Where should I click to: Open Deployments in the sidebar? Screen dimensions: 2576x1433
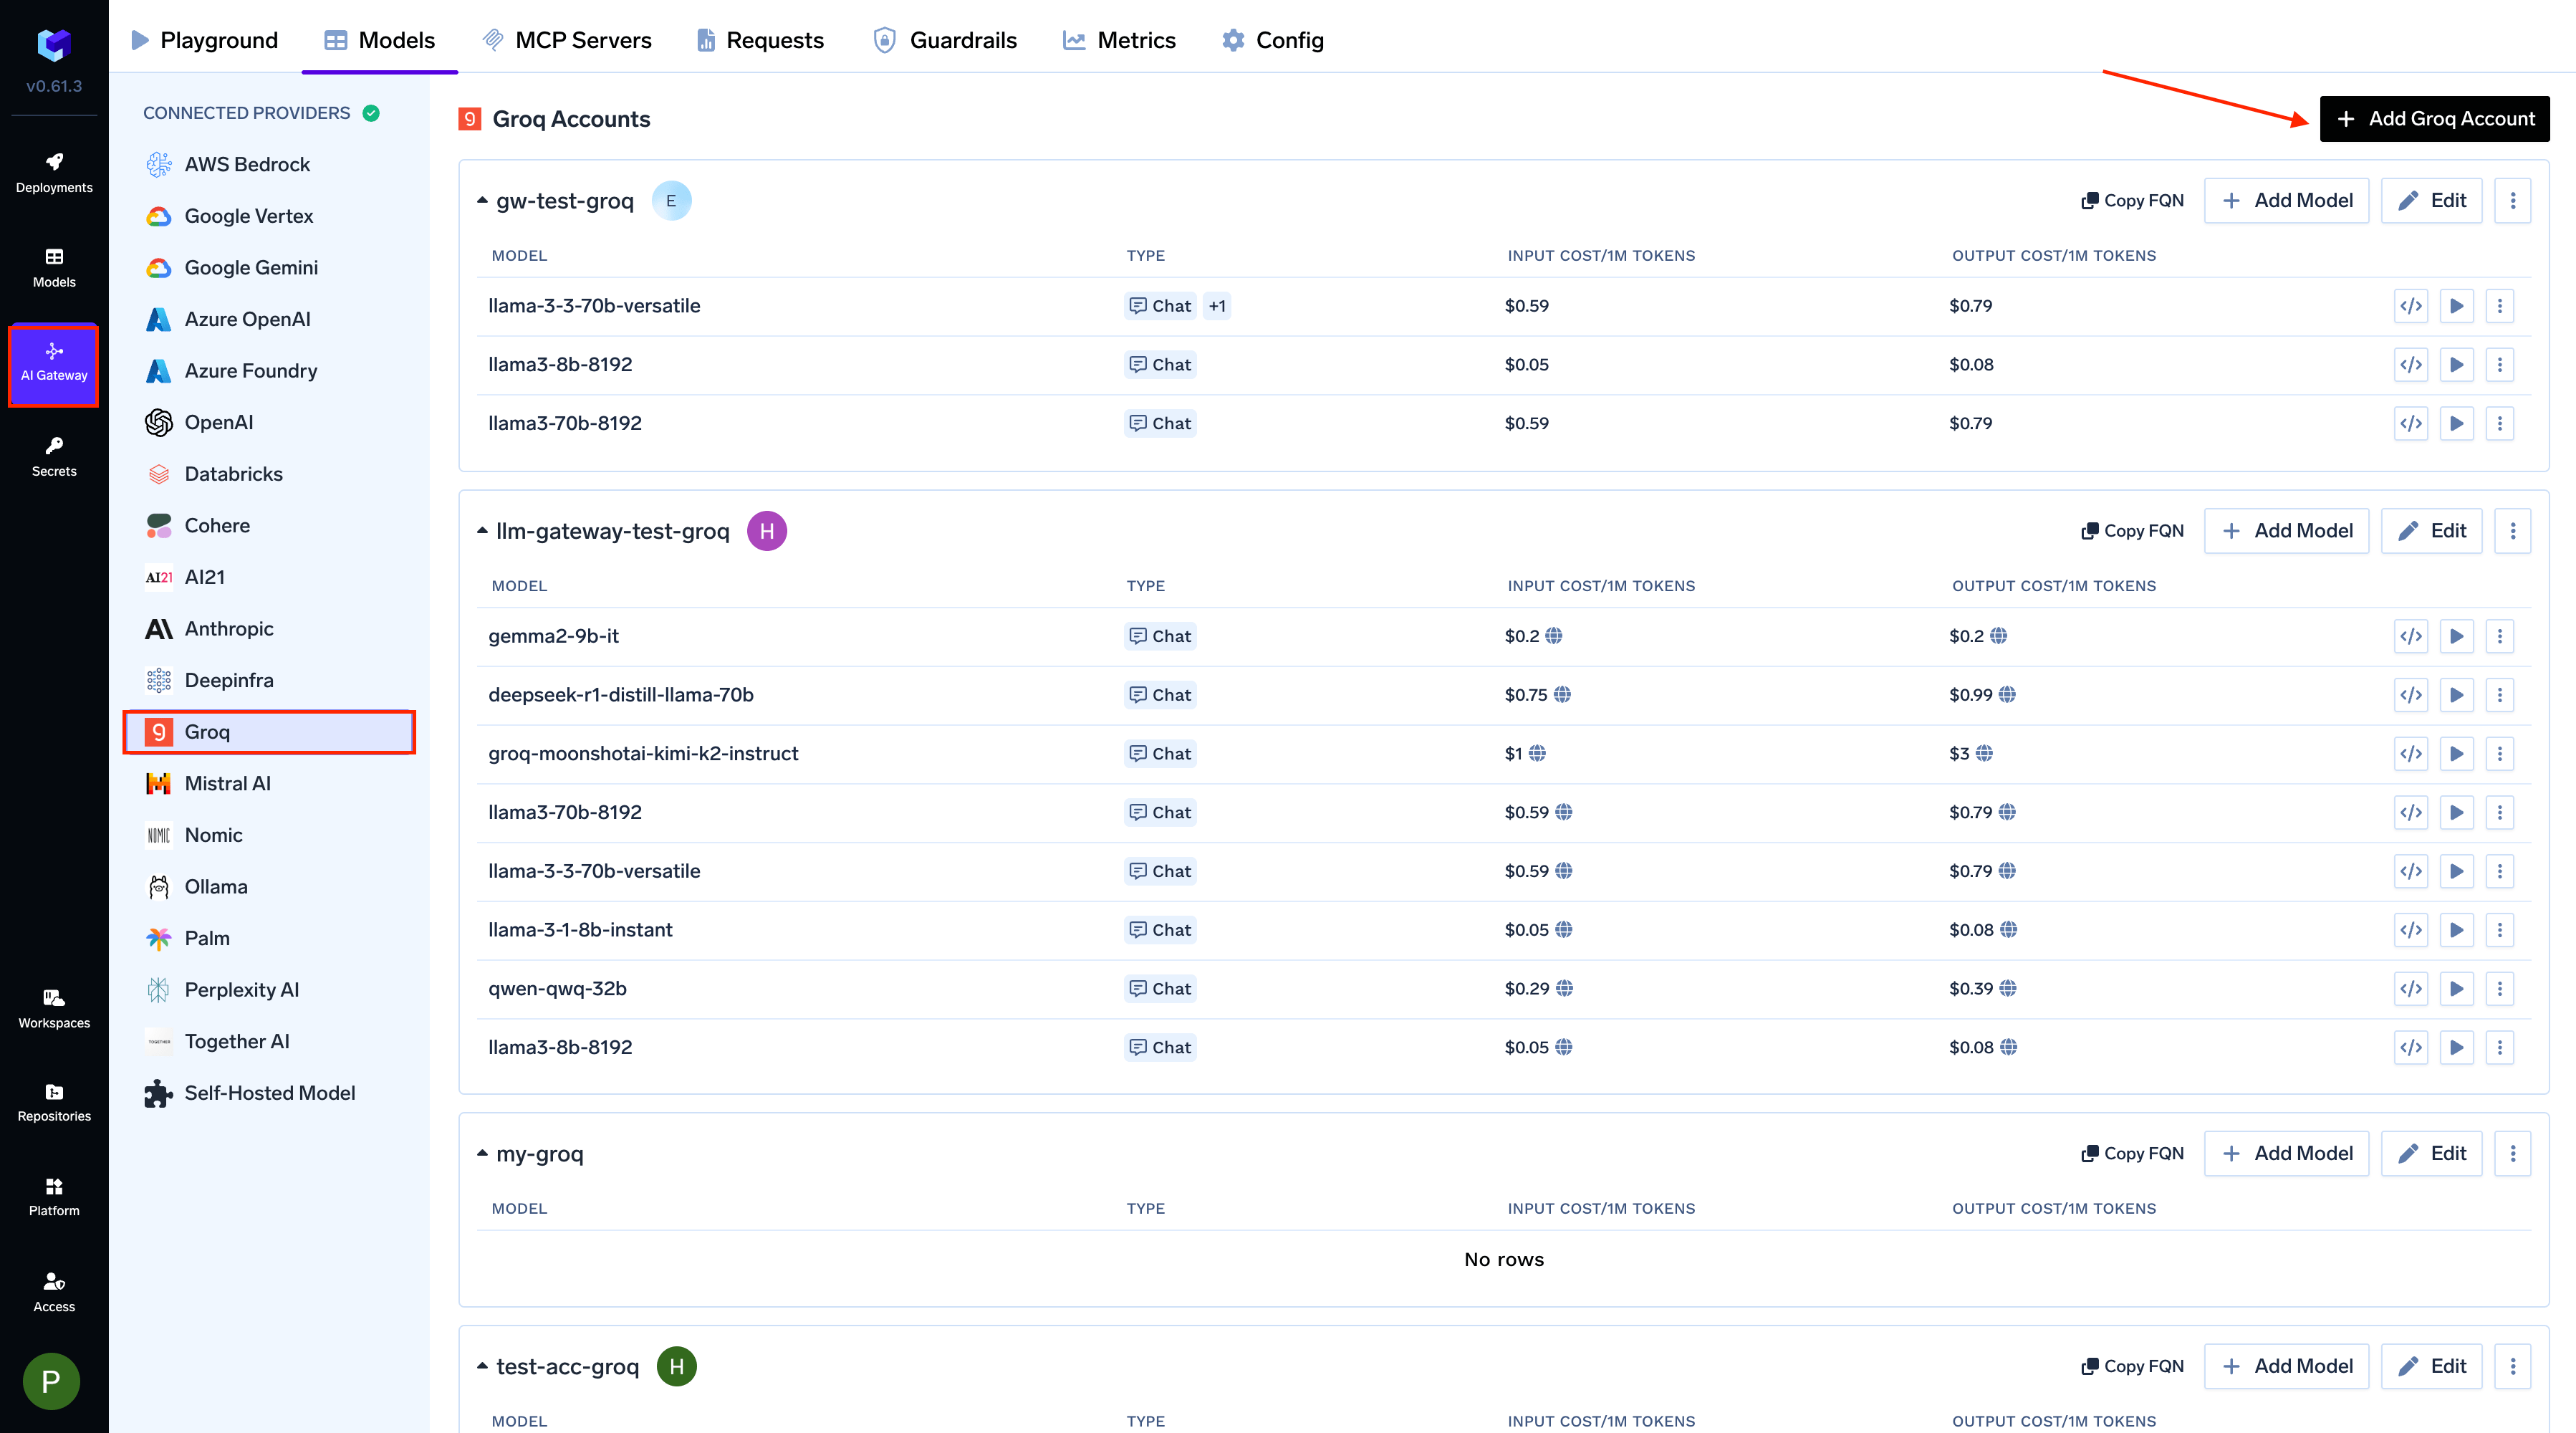click(54, 173)
